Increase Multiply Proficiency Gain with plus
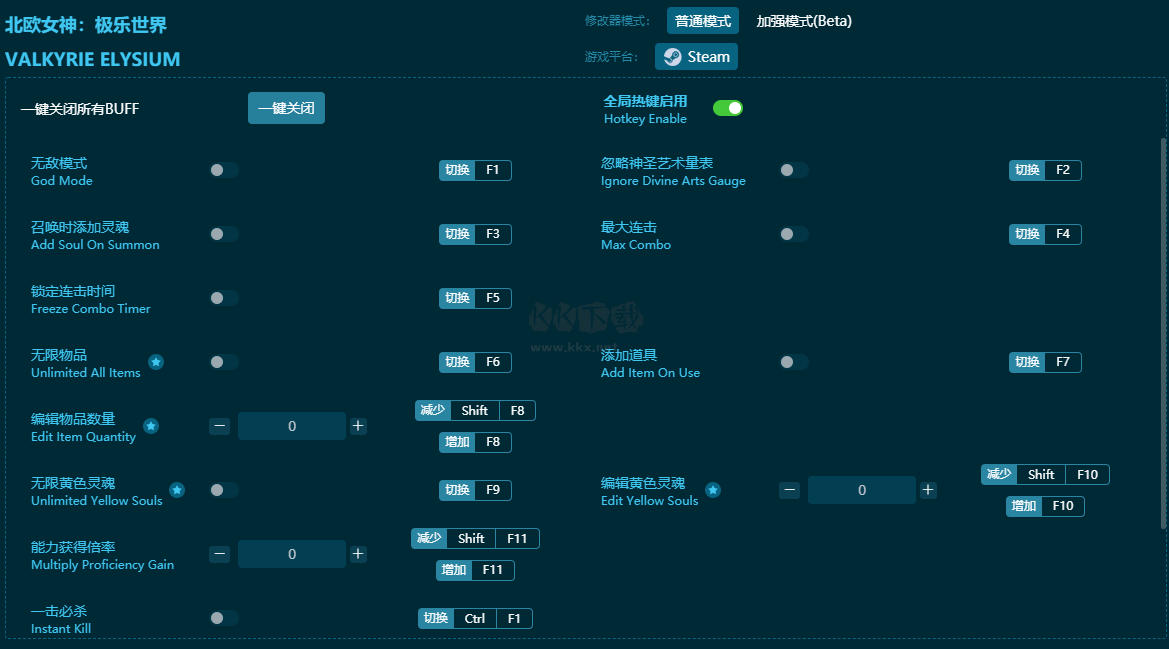 pos(358,554)
